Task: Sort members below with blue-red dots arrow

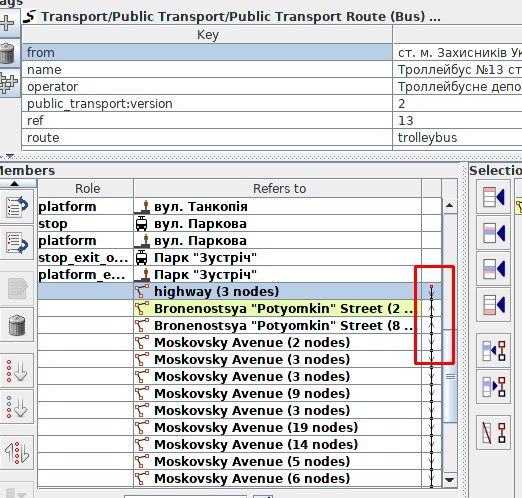Action: click(x=16, y=407)
